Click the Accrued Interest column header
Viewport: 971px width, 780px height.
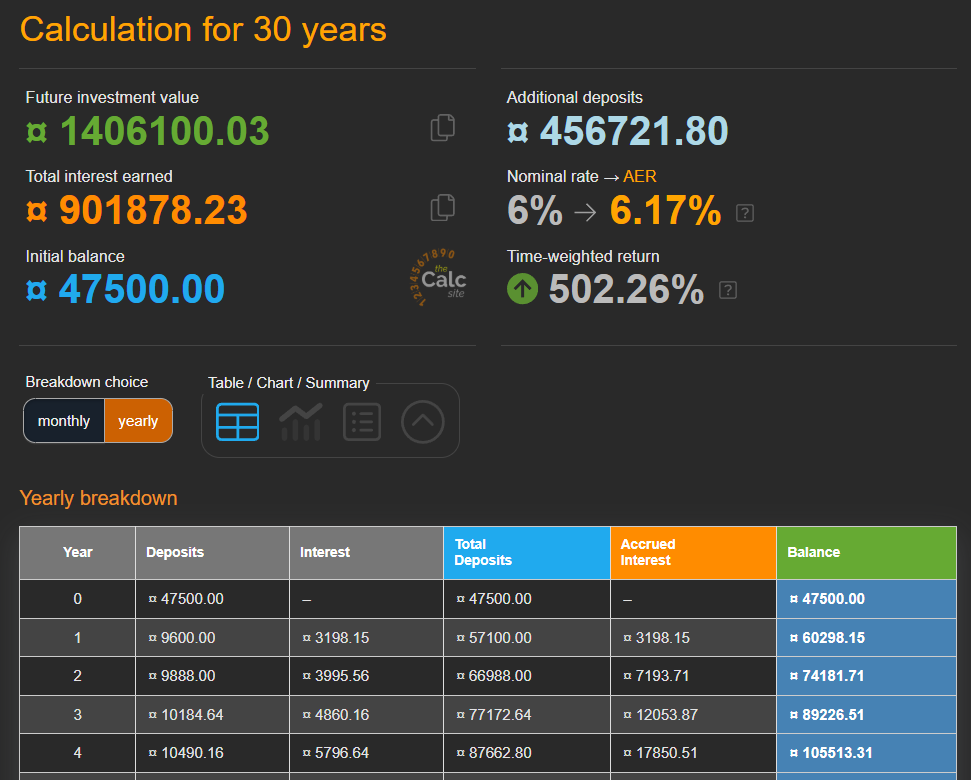pyautogui.click(x=693, y=552)
